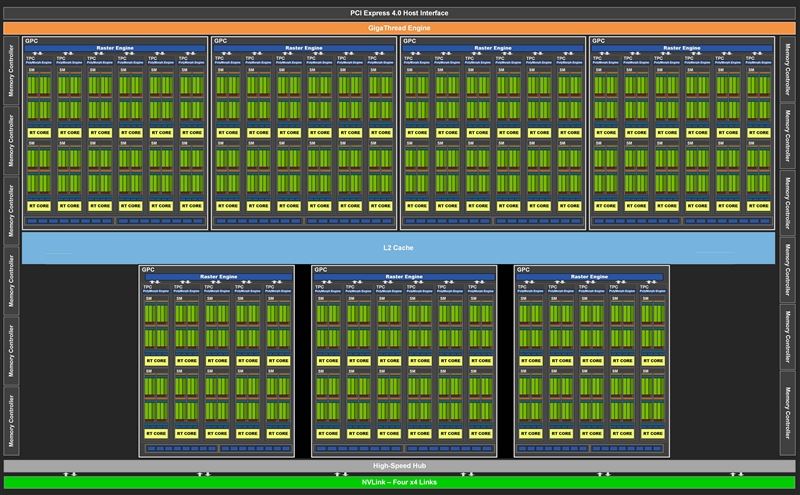This screenshot has height=495, width=800.
Task: Click the first yellow RT CORE block in the top-left GPC
Action: pyautogui.click(x=40, y=132)
